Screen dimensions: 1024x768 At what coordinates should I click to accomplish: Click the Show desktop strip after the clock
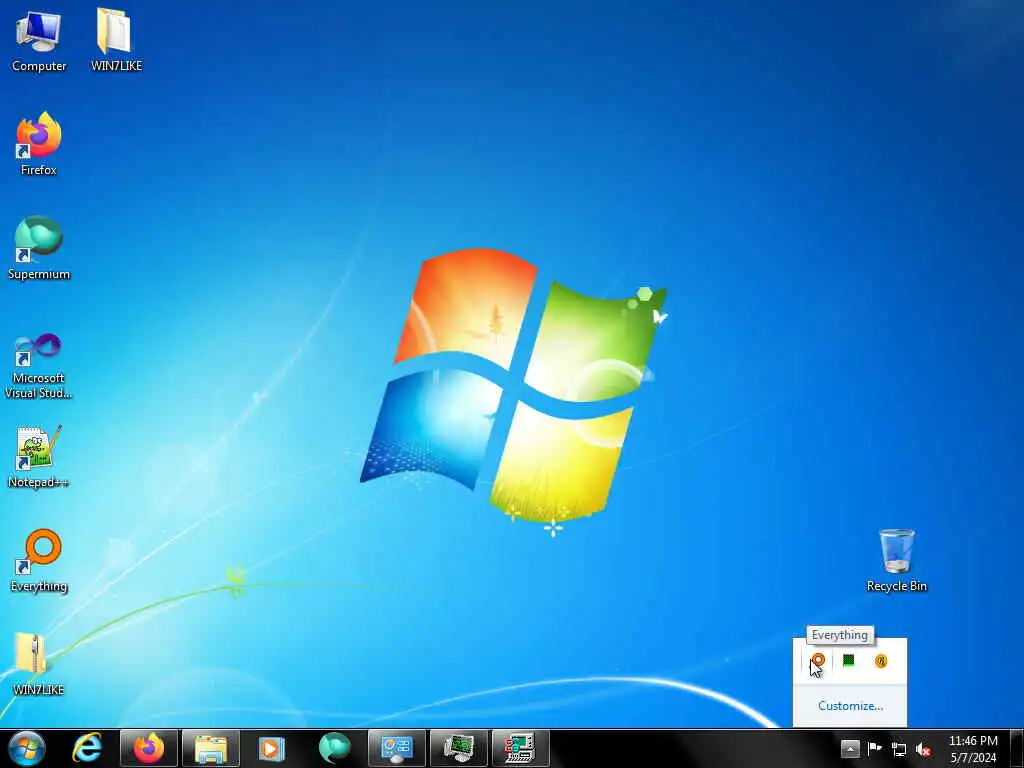point(1017,748)
